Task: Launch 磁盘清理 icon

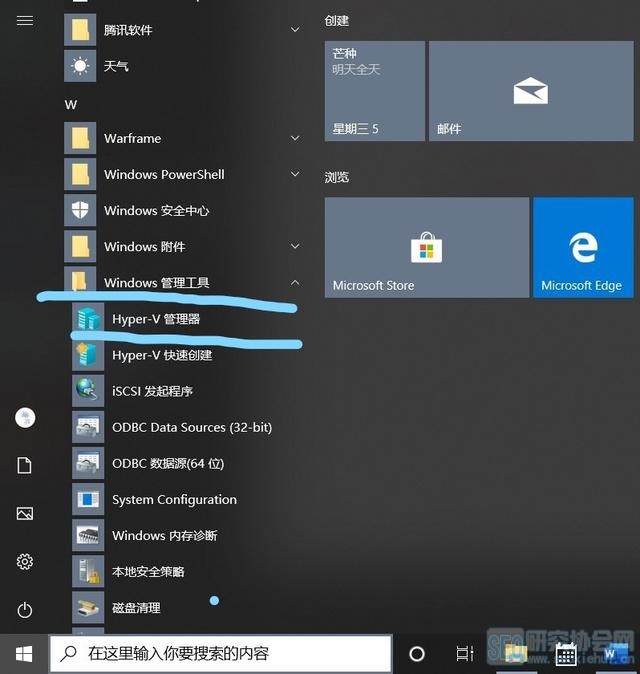Action: click(88, 608)
